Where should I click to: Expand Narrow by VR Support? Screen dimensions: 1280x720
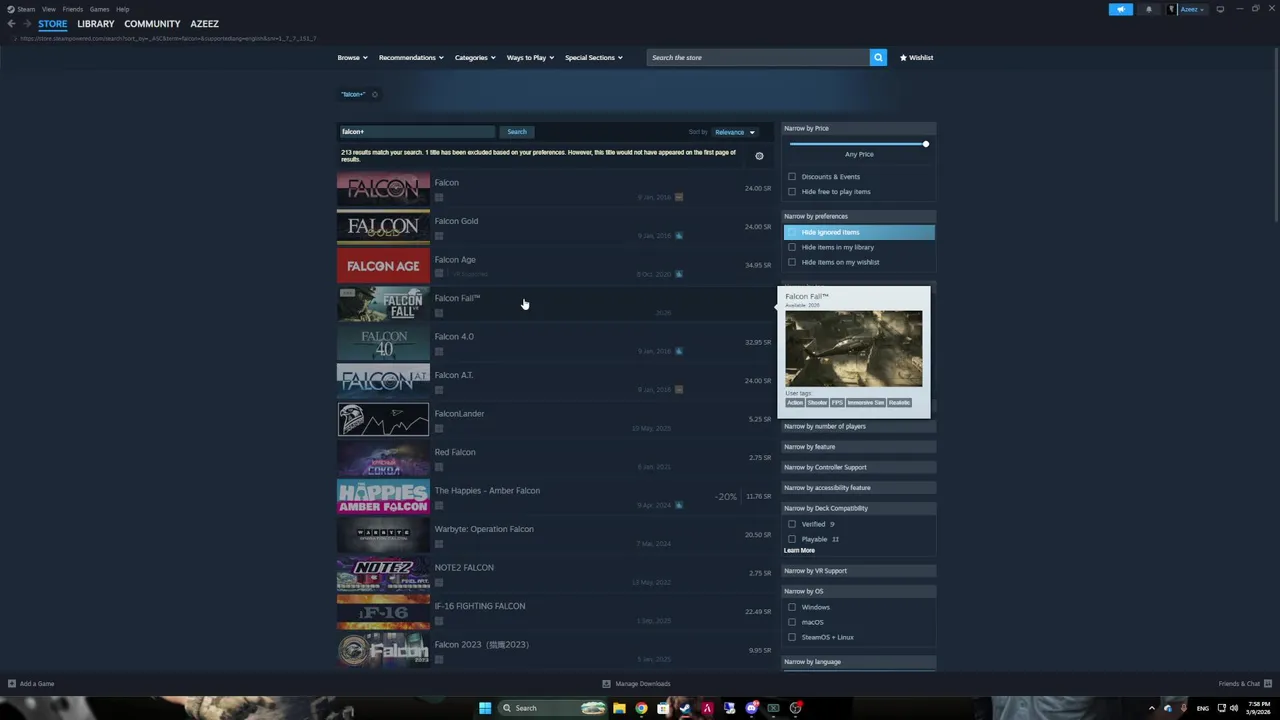[x=859, y=571]
